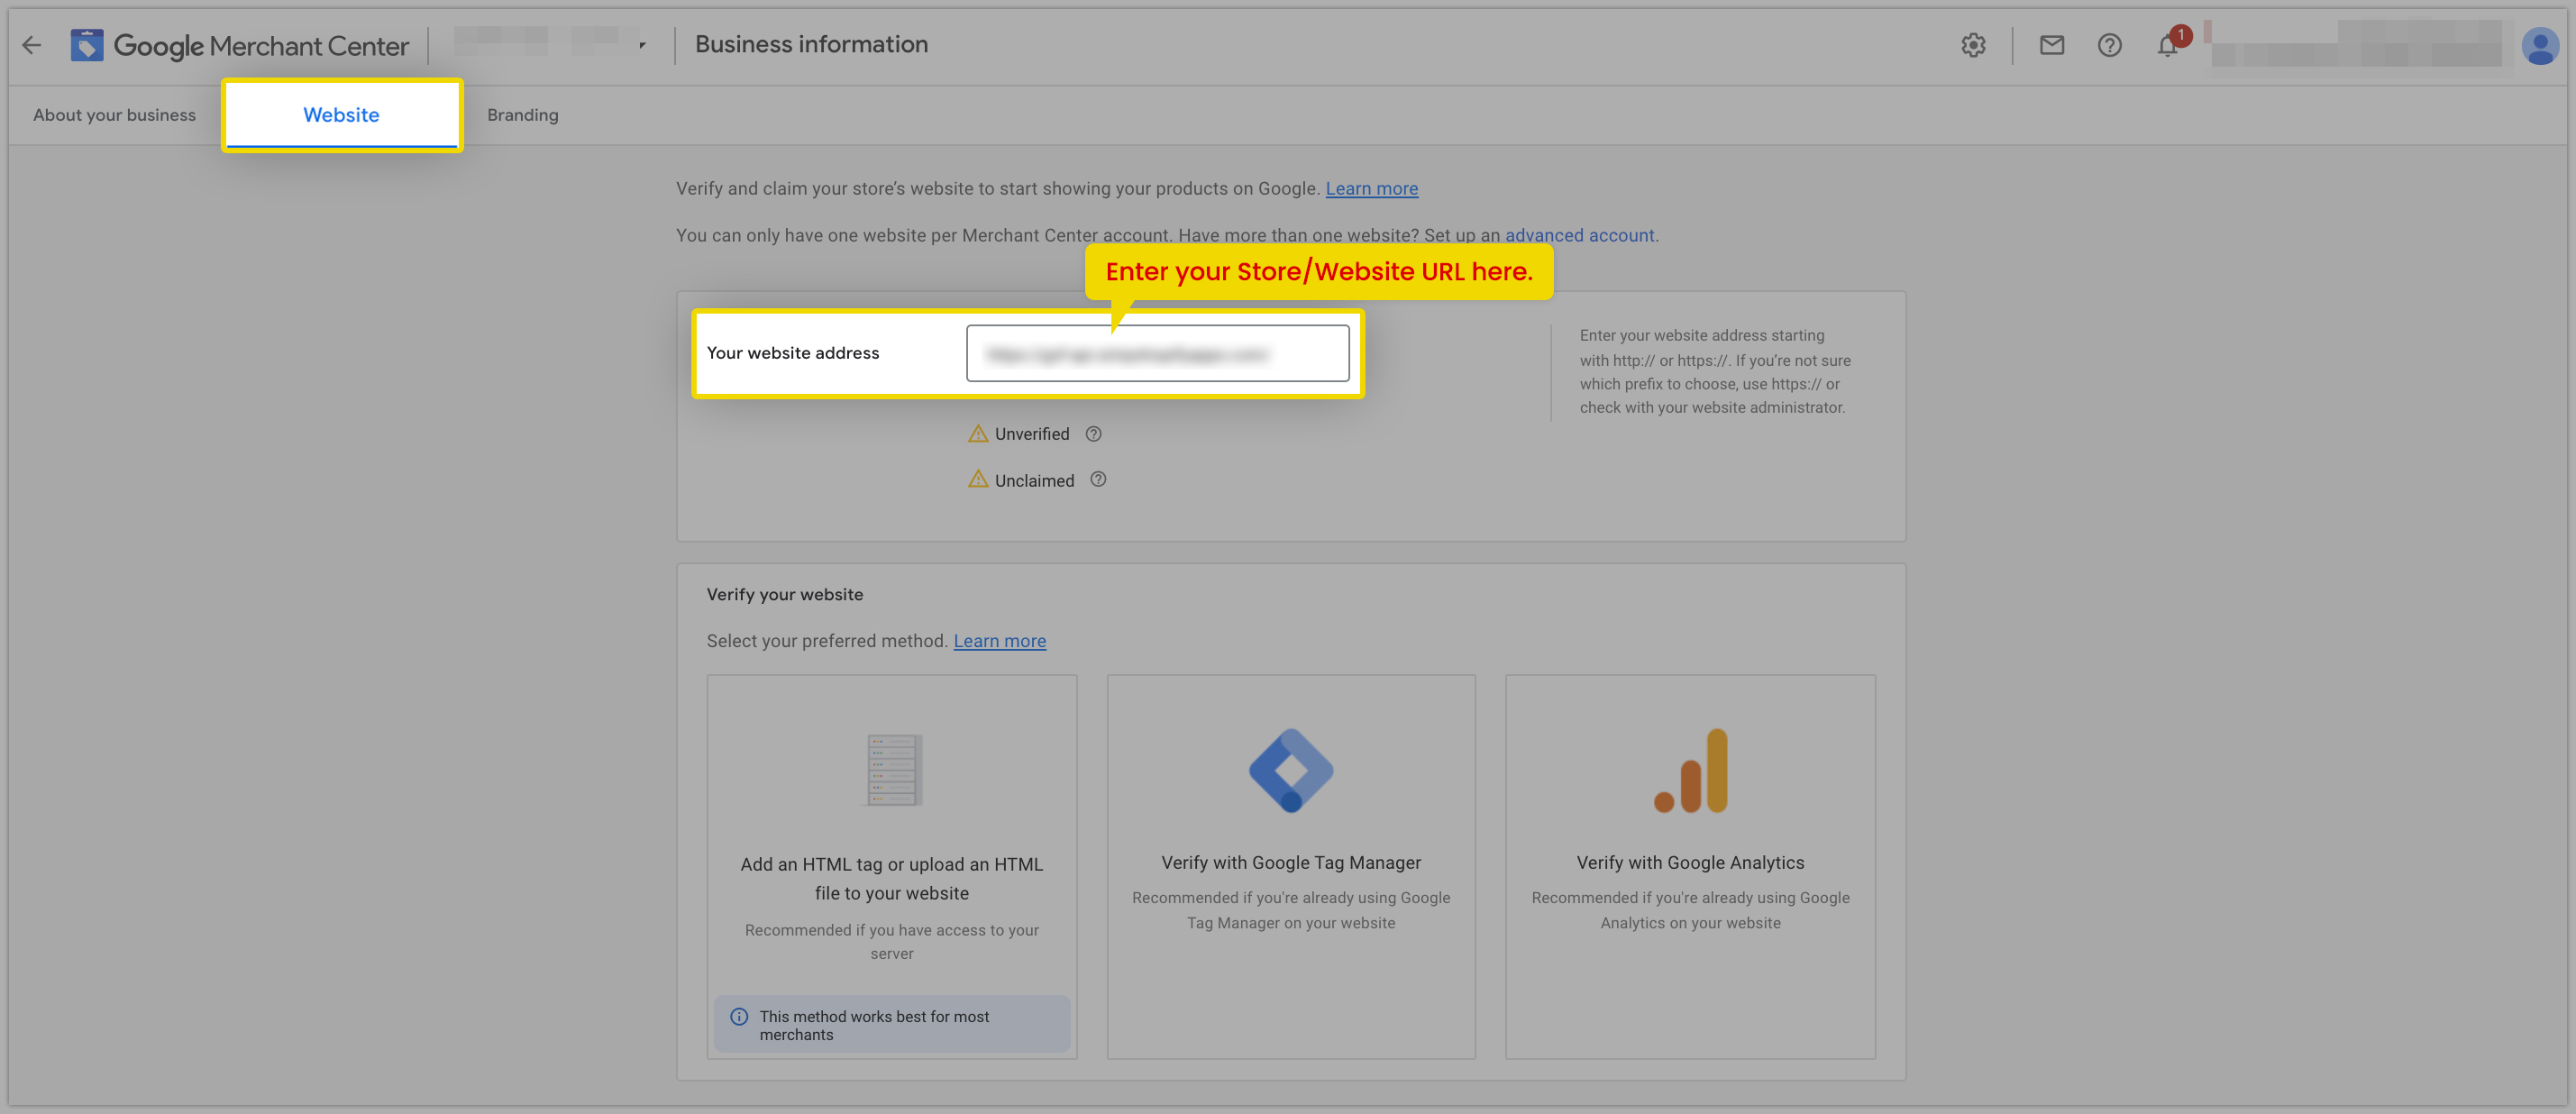Open the advanced account link
Image resolution: width=2576 pixels, height=1114 pixels.
coord(1579,235)
